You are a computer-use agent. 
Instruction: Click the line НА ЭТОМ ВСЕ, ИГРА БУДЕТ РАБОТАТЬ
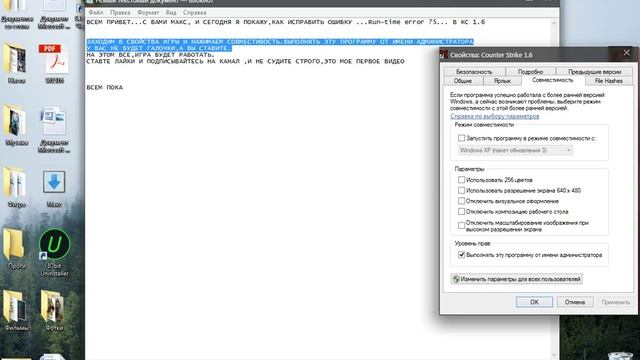(150, 55)
